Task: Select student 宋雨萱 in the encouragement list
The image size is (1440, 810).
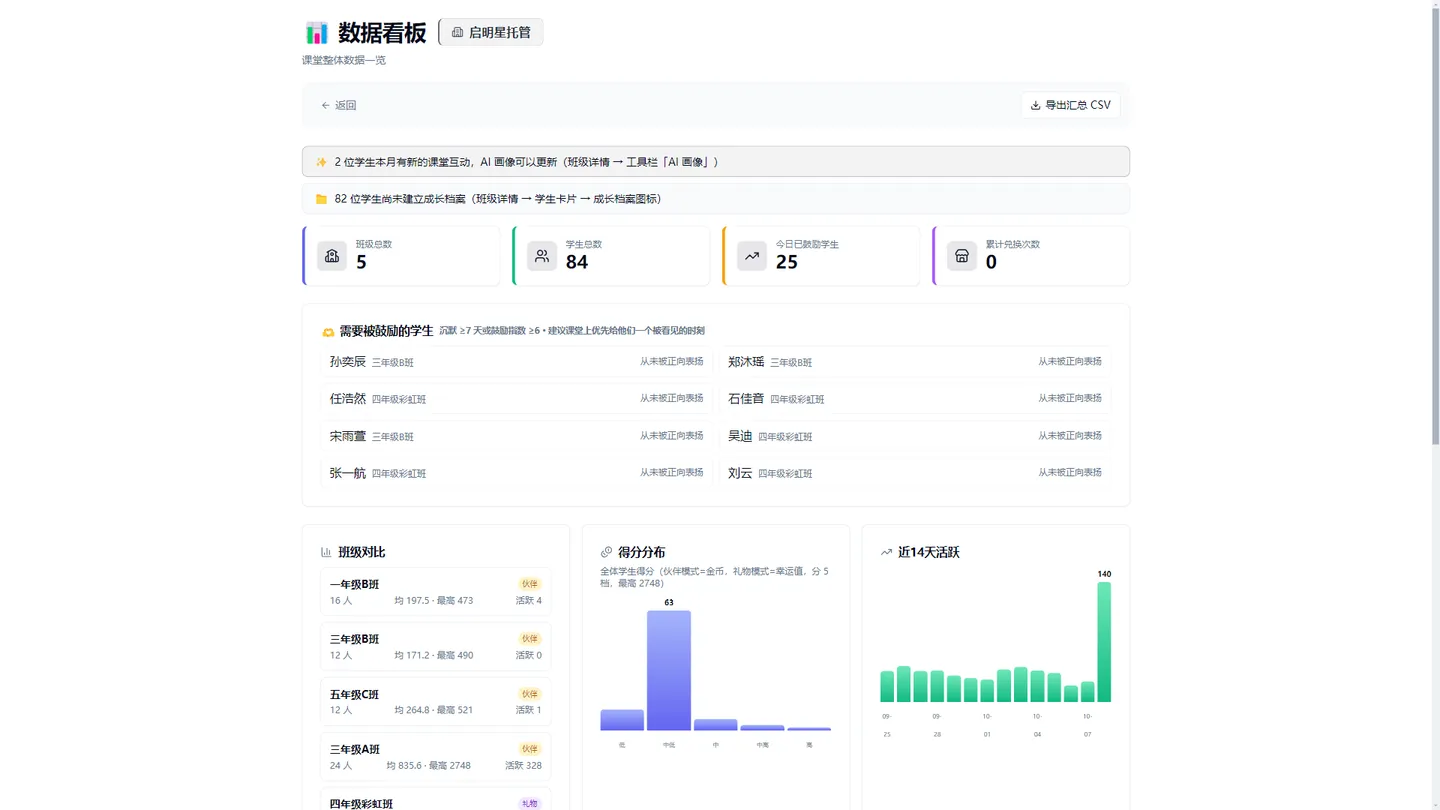Action: coord(516,436)
